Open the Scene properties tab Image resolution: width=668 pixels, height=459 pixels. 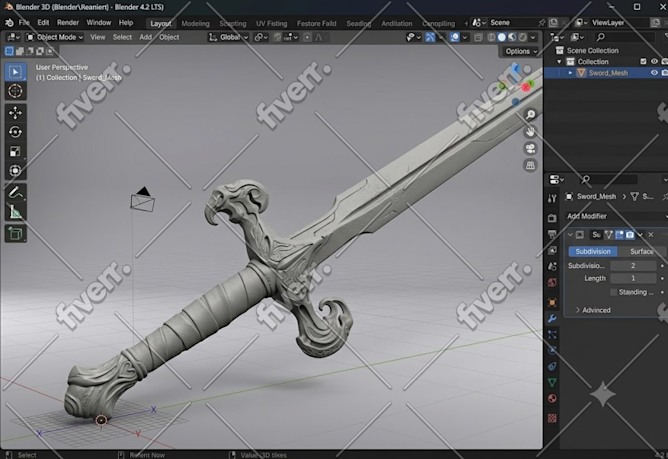pos(552,266)
